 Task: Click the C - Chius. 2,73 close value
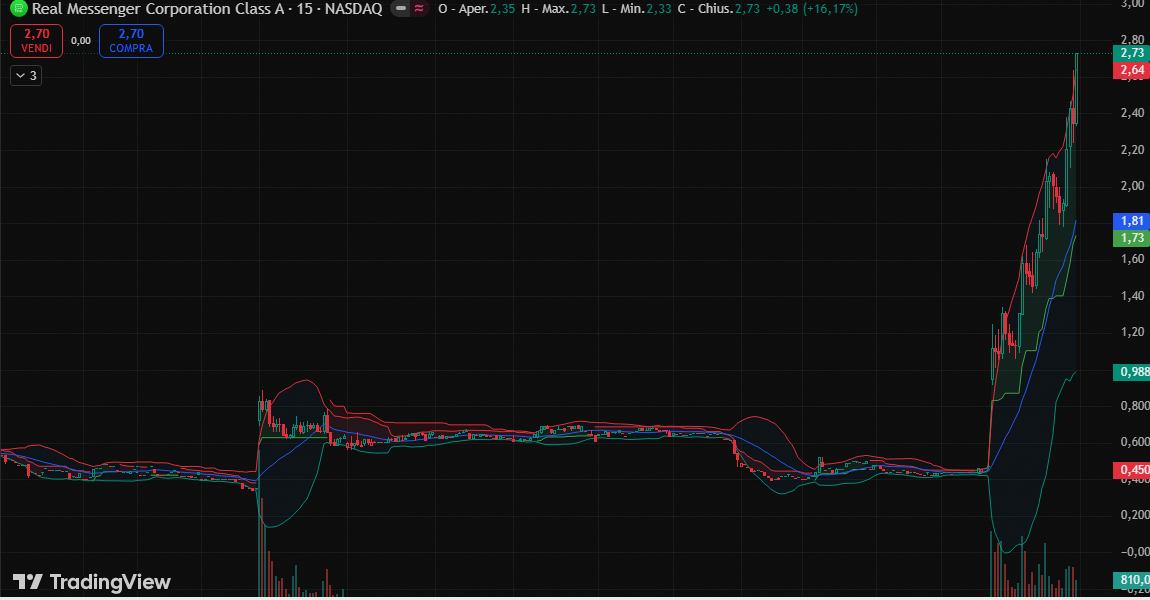point(719,9)
